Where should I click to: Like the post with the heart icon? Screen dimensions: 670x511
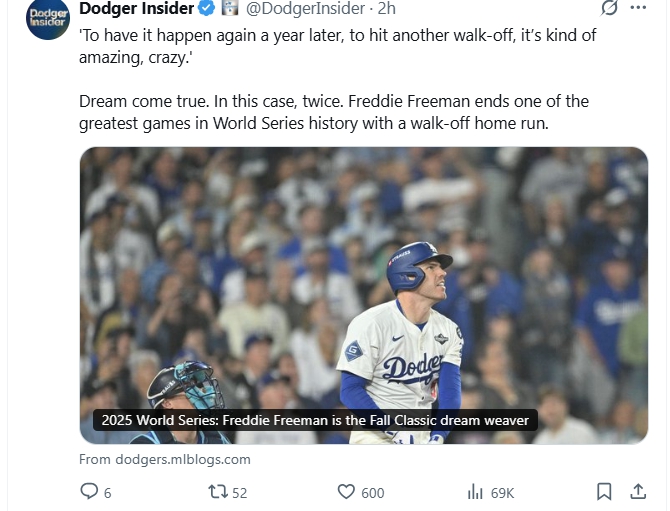[x=346, y=491]
